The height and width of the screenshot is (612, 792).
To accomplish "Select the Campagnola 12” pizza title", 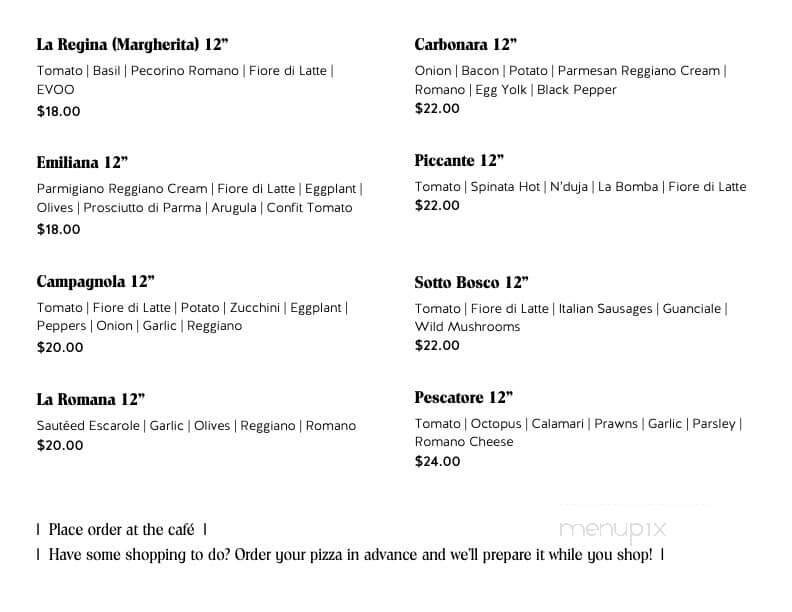I will coord(95,281).
